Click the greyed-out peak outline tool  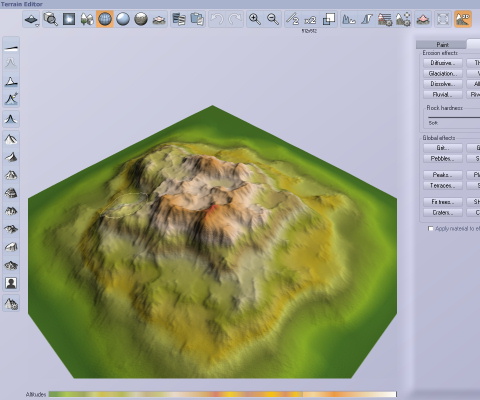point(11,63)
